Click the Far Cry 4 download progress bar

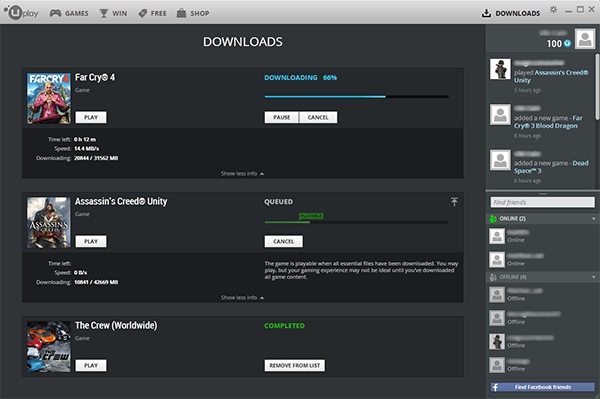click(356, 97)
